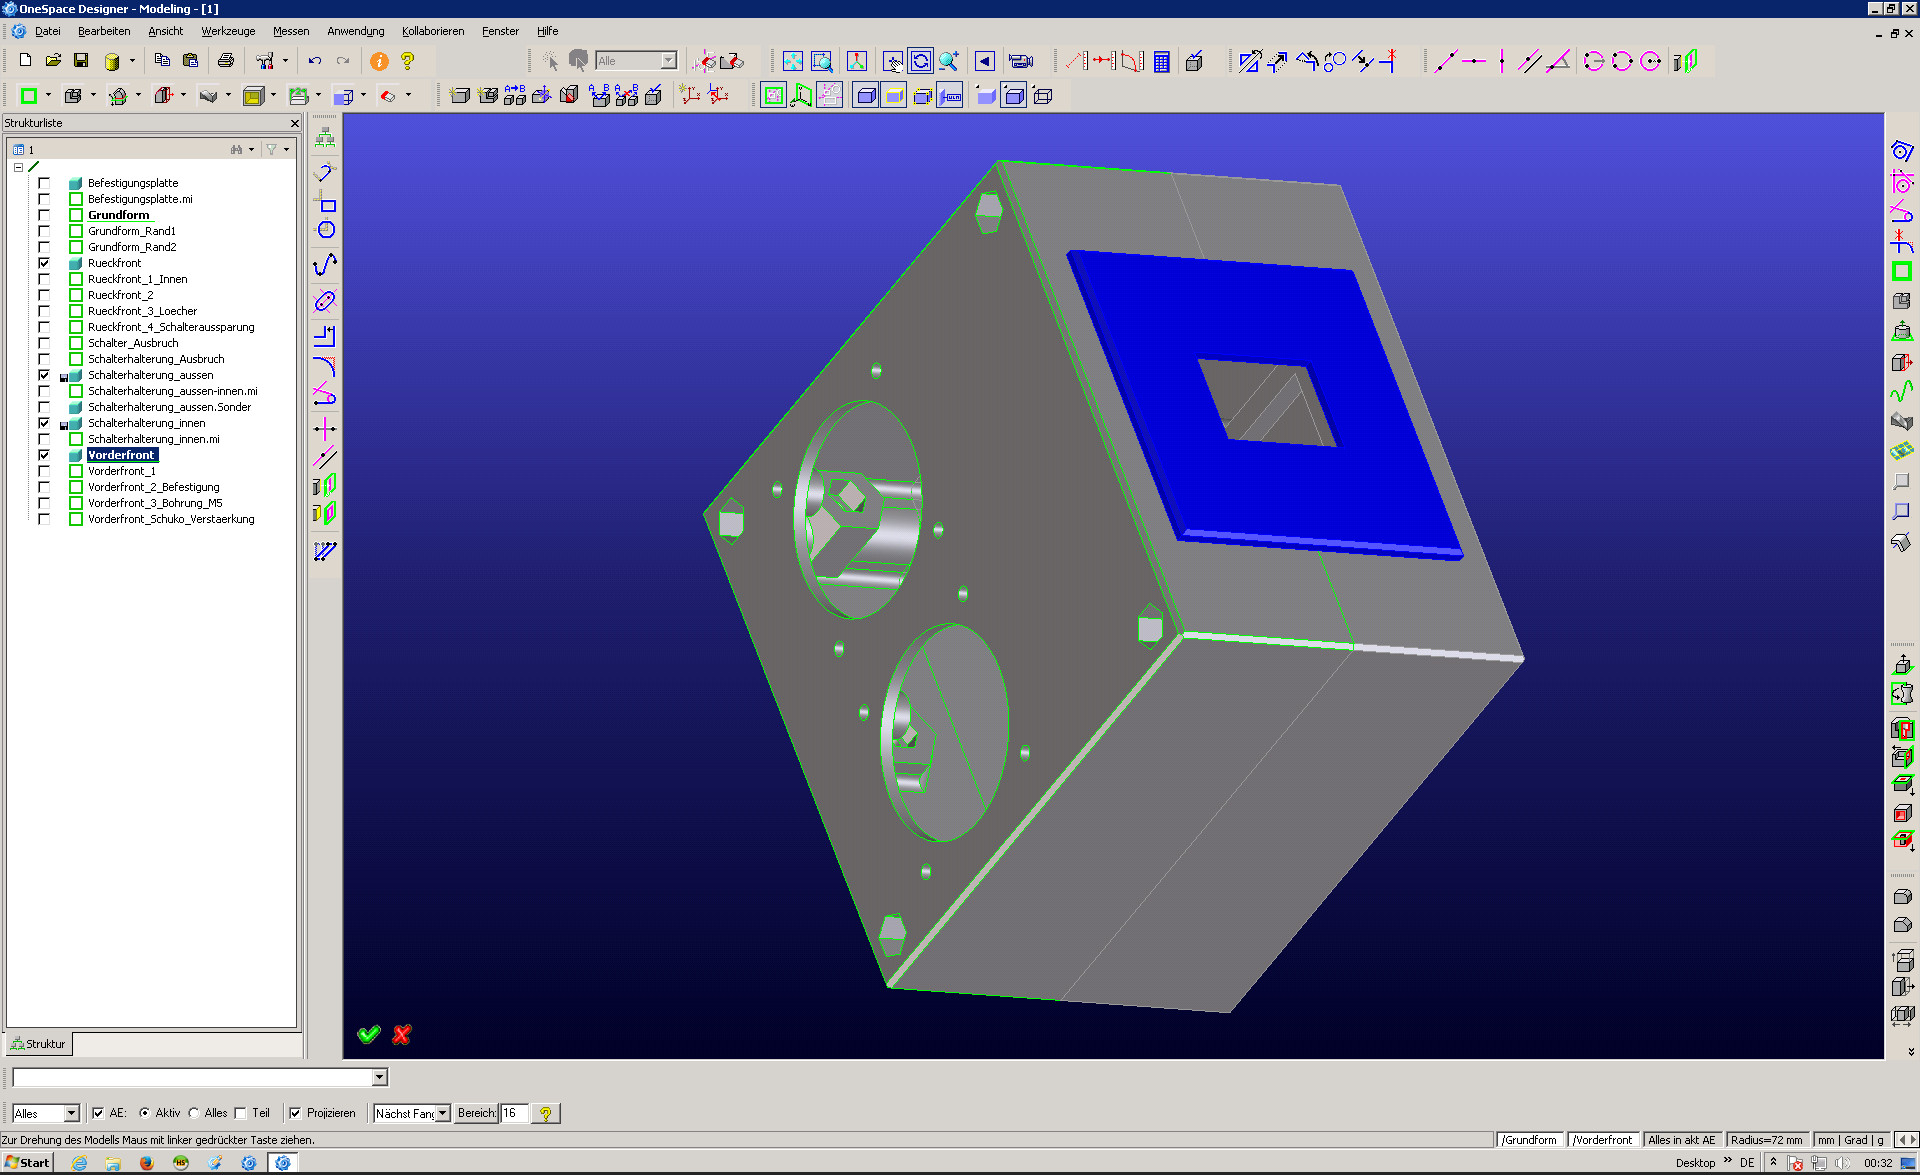Click the Bereich button

(476, 1113)
